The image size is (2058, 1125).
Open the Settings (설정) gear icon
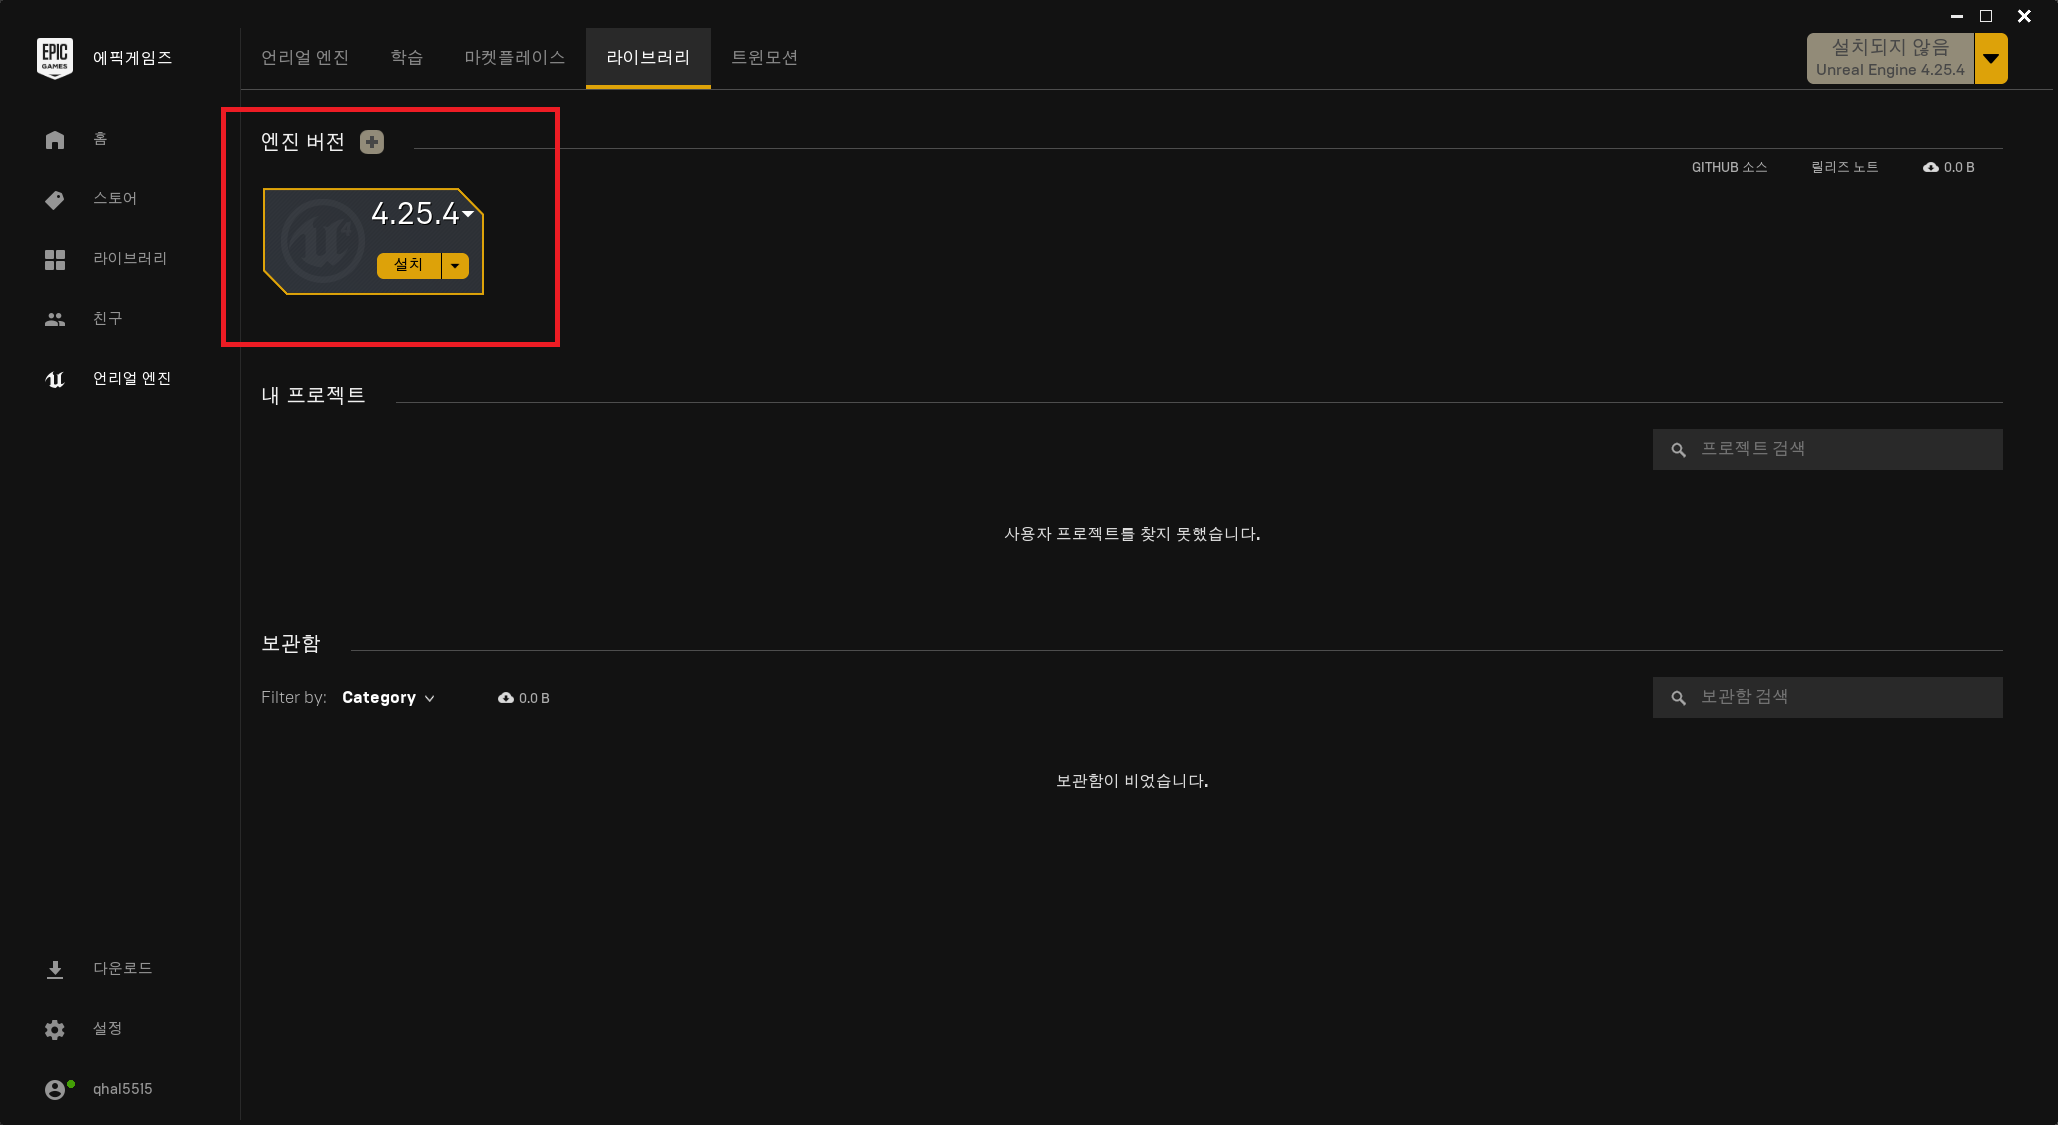(x=54, y=1030)
